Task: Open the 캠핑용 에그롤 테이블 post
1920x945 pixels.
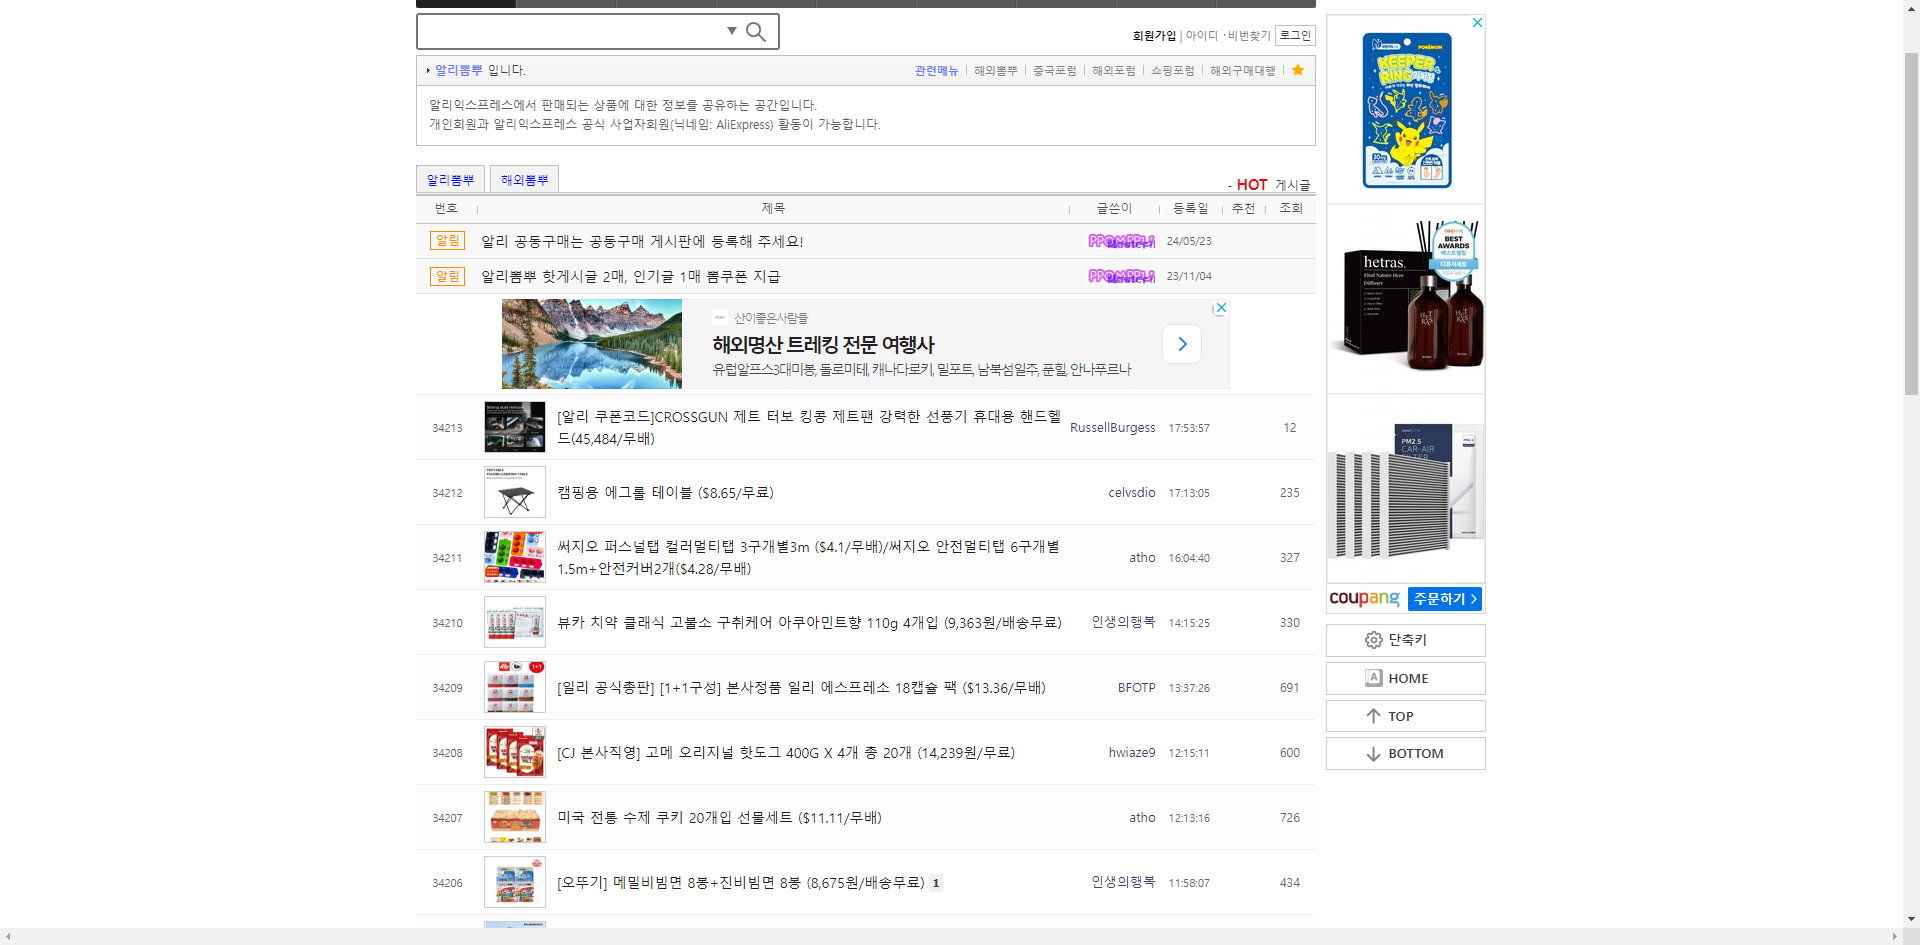Action: click(x=665, y=493)
